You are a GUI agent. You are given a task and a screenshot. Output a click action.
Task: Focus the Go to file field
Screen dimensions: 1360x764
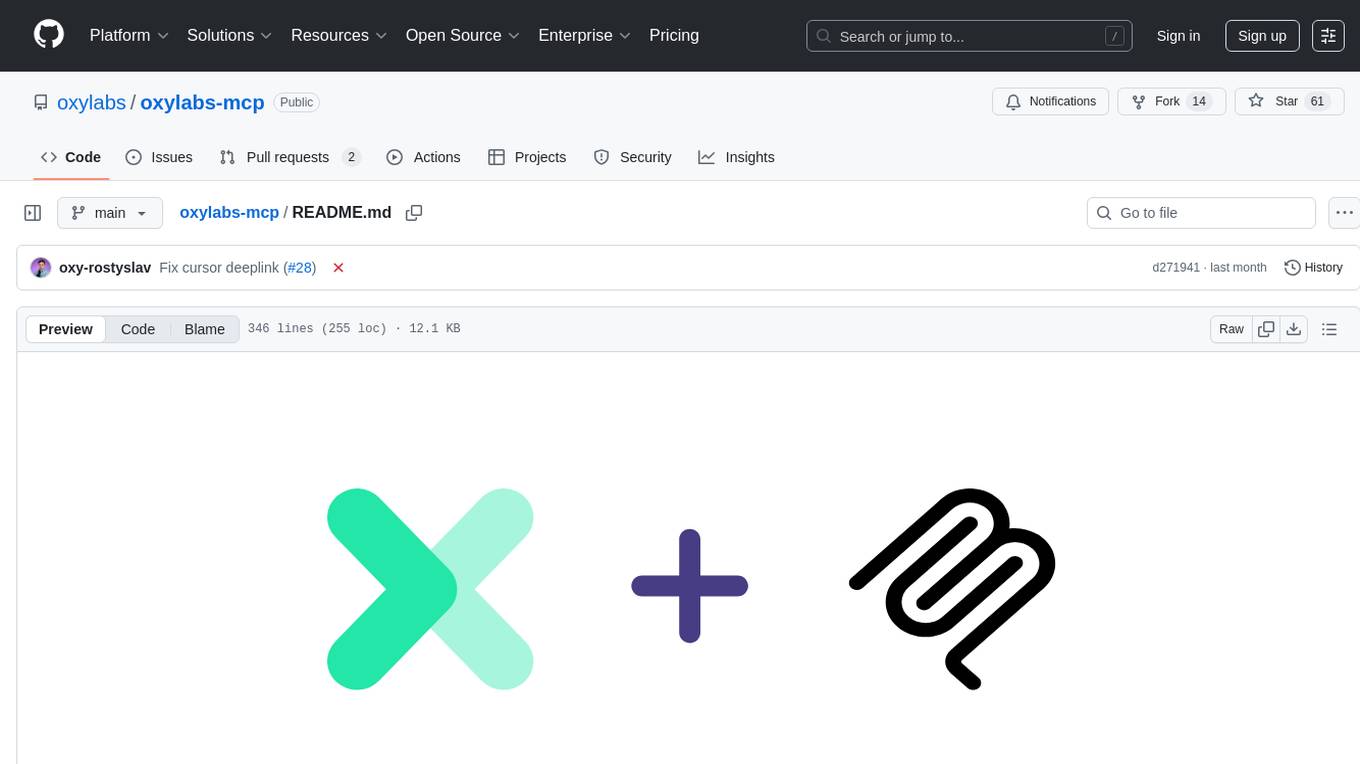(x=1201, y=213)
